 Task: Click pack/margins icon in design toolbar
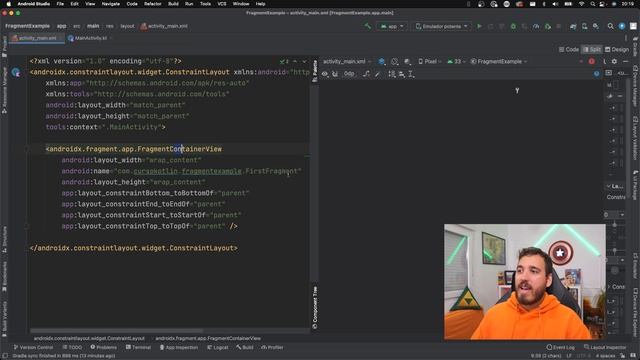tap(392, 74)
